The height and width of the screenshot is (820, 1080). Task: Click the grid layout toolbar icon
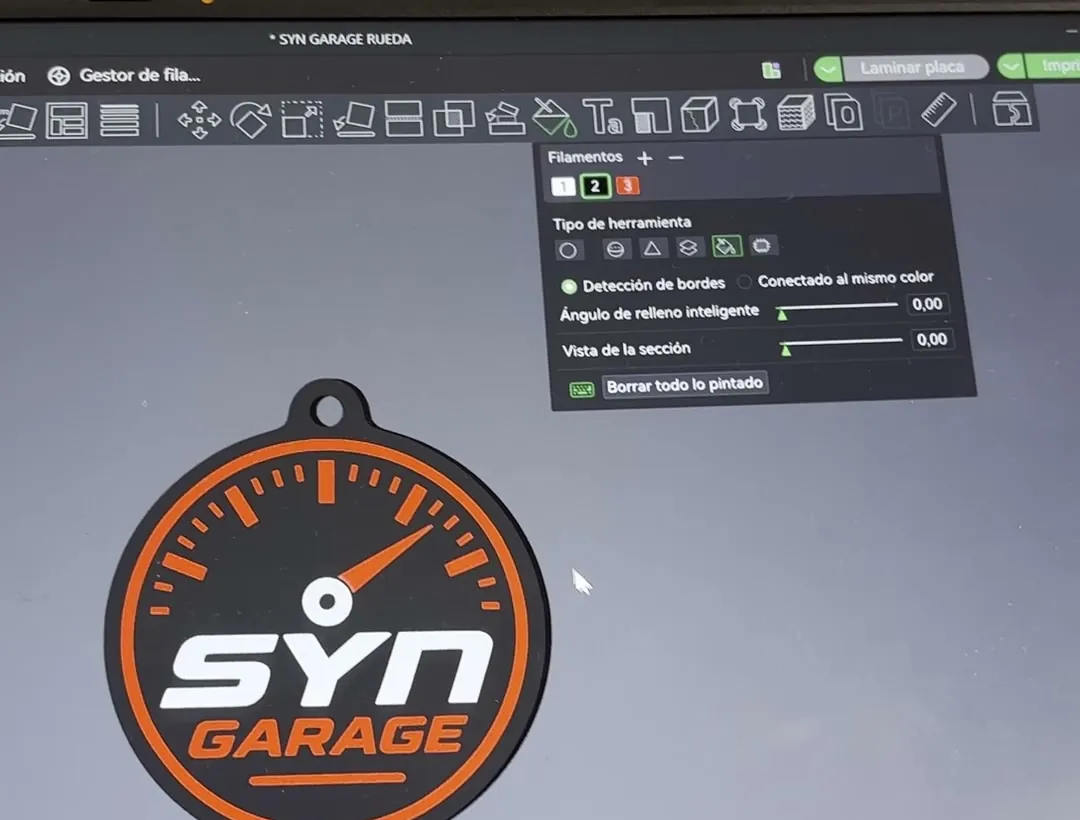point(67,120)
